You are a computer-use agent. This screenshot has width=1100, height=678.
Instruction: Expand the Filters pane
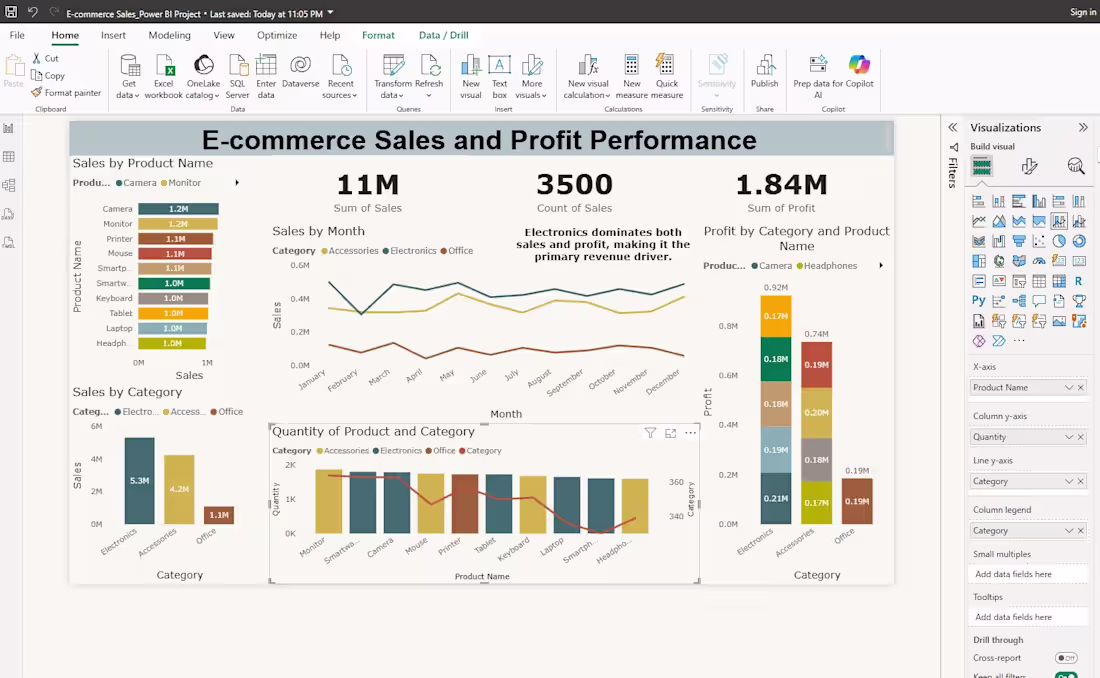click(x=953, y=128)
